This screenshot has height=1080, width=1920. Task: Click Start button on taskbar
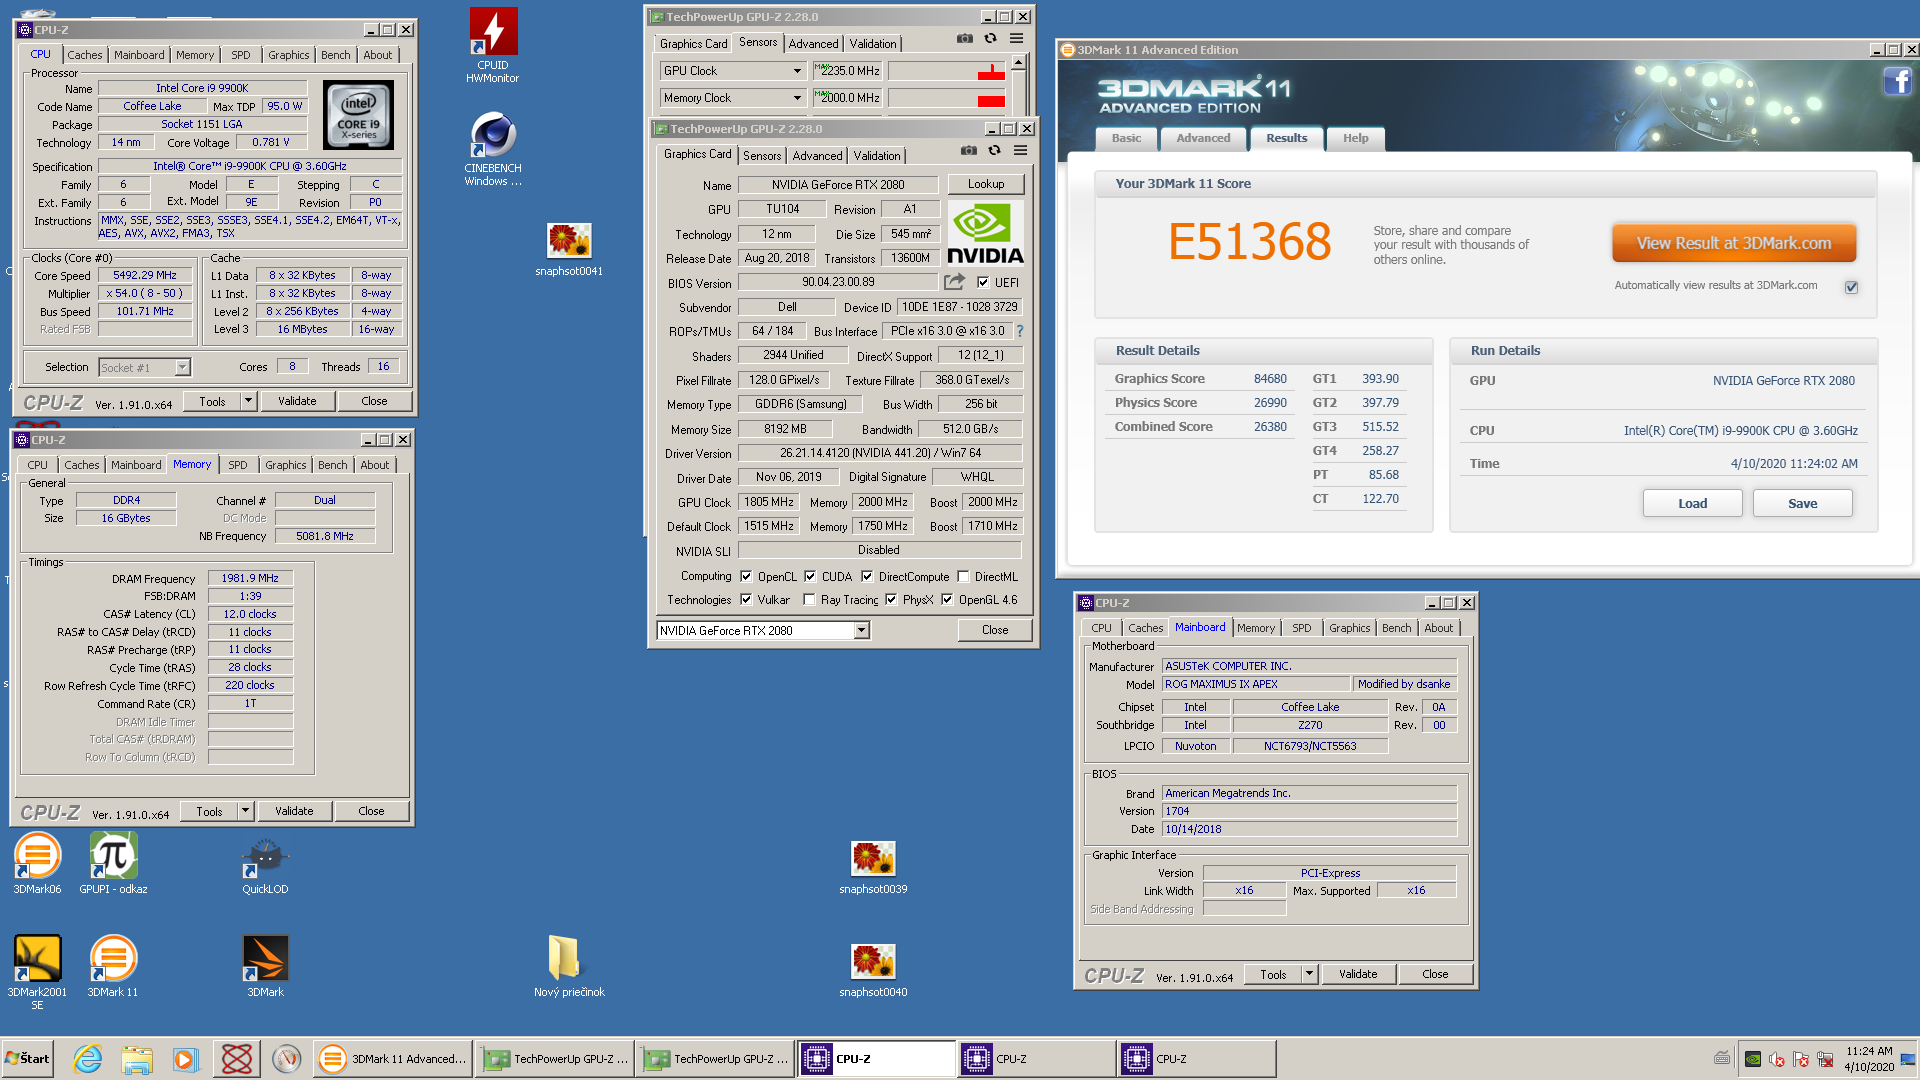point(27,1058)
